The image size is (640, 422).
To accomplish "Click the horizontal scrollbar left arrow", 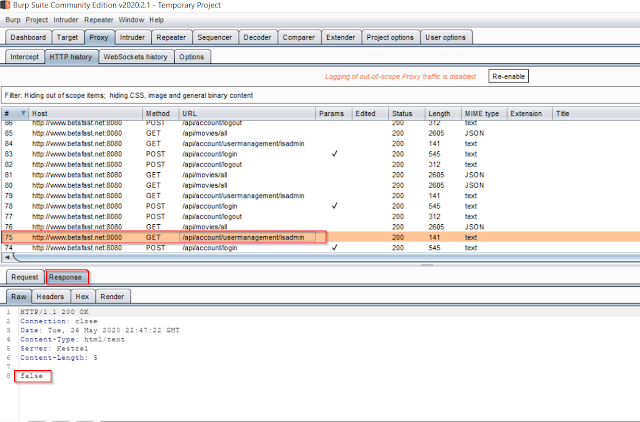I will [7, 257].
